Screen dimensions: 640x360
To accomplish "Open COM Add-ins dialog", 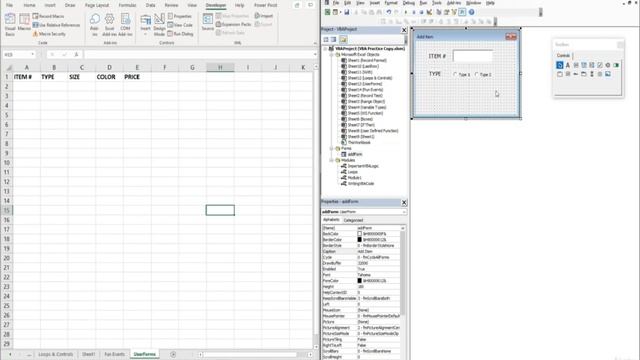I will point(125,24).
